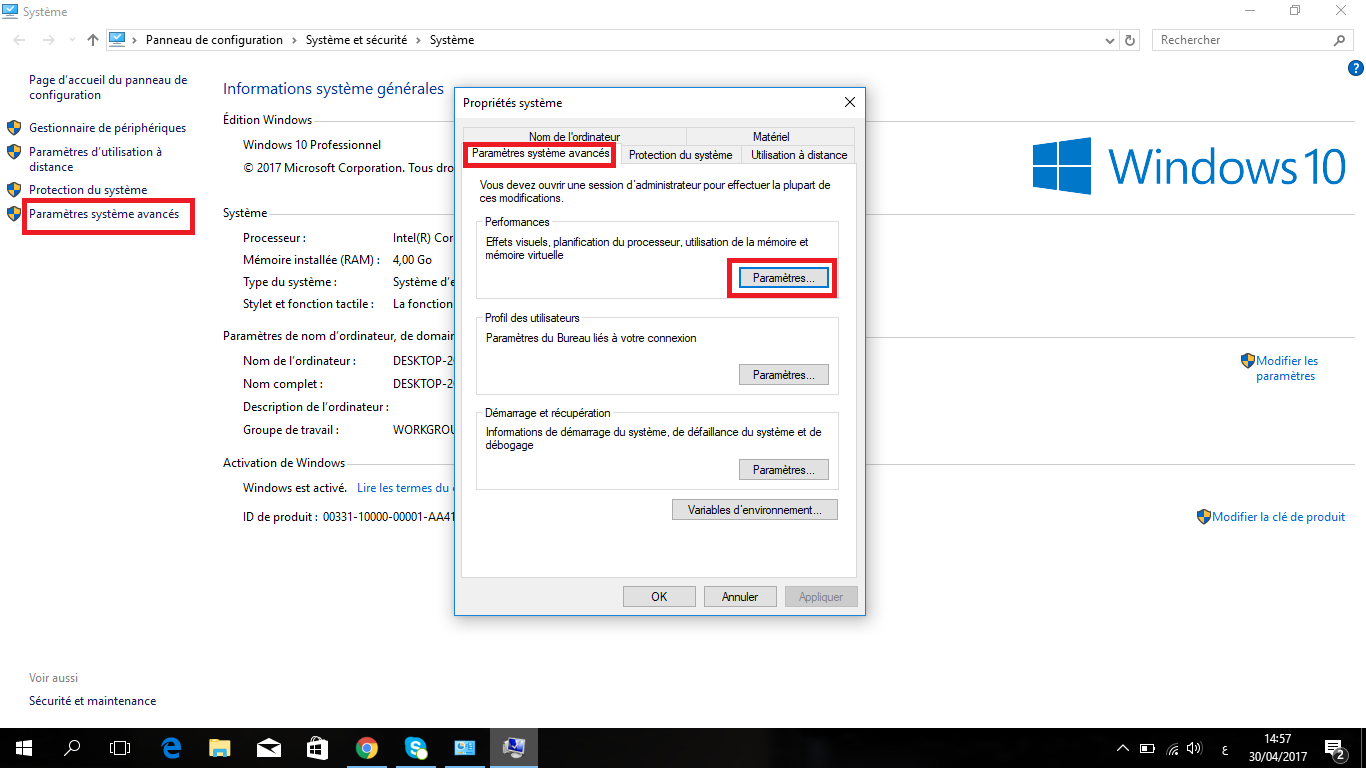Expand the address bar history dropdown

[1110, 41]
